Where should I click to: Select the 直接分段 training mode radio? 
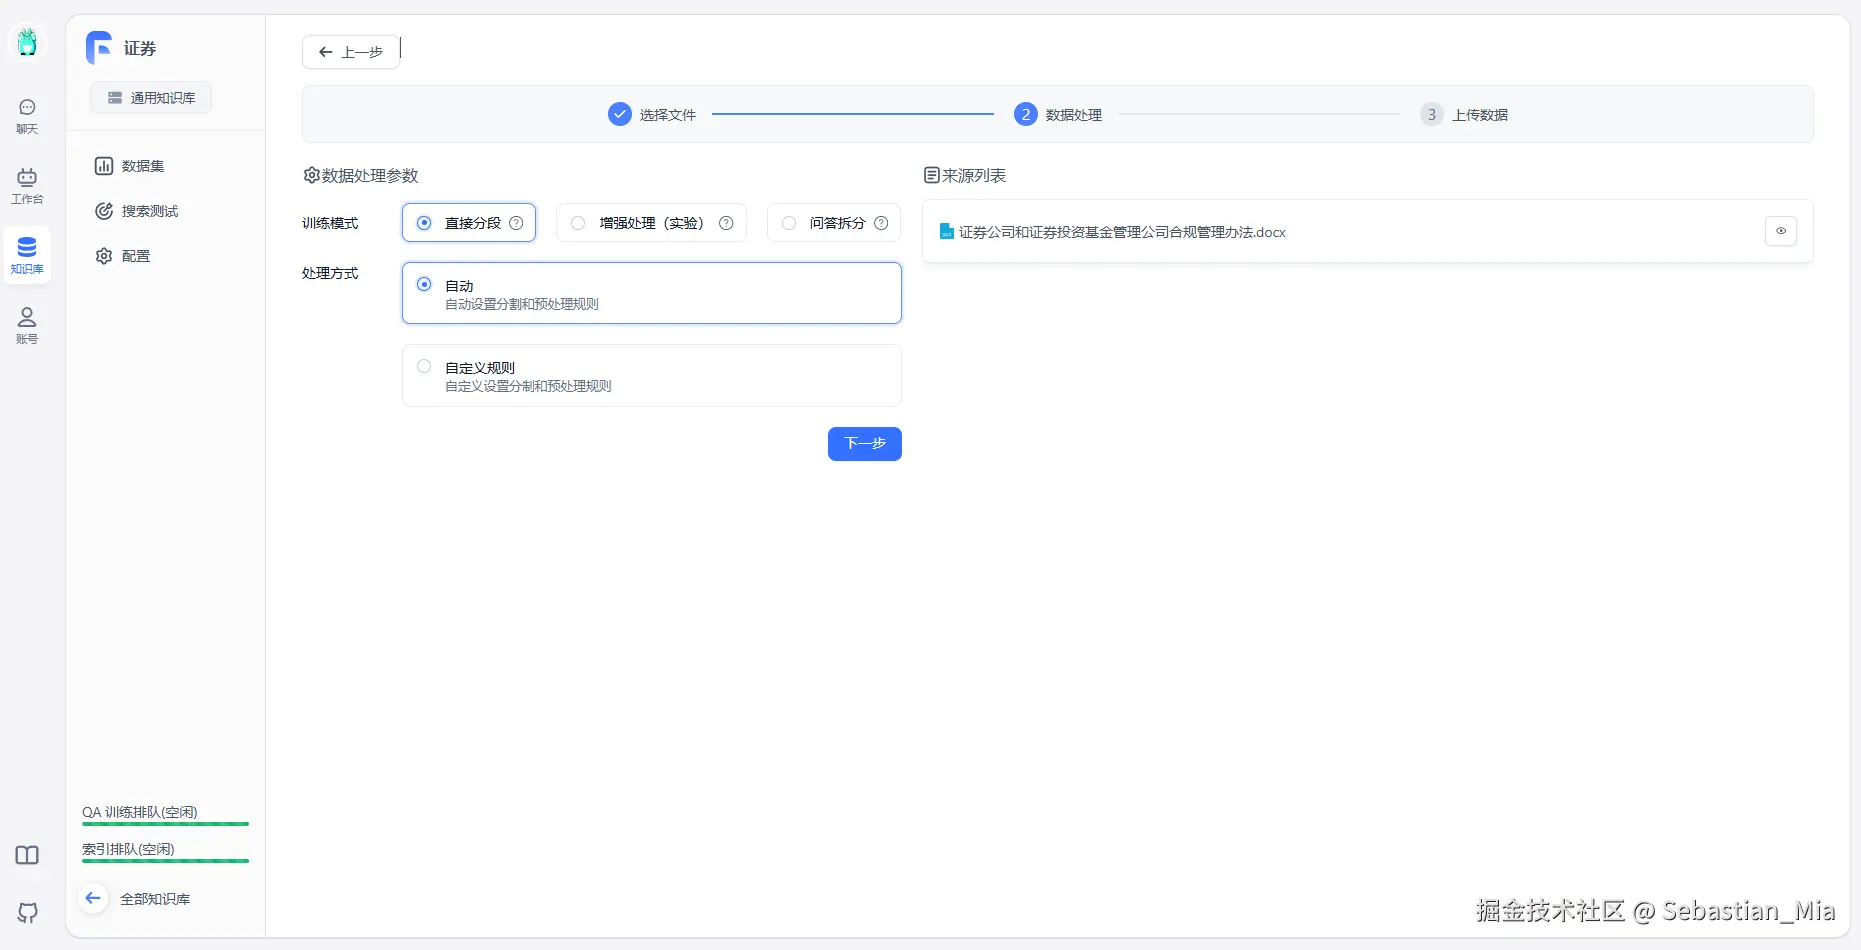click(x=424, y=223)
